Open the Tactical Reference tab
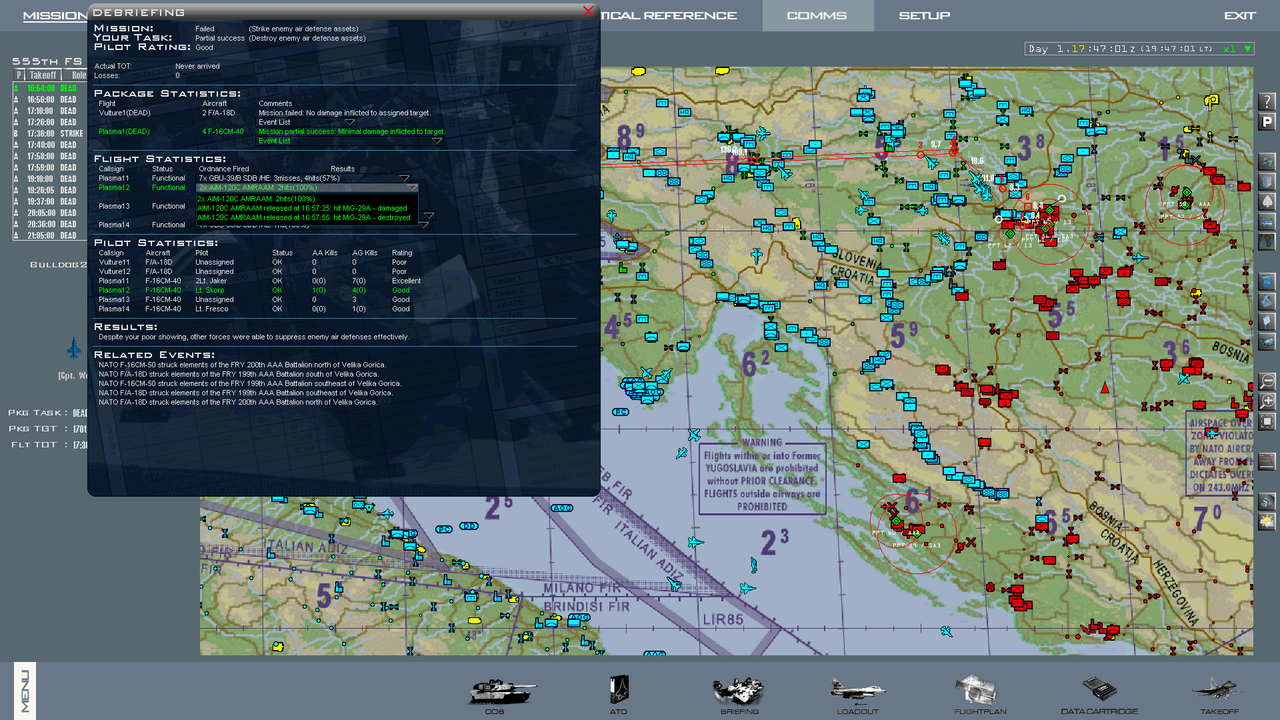Image resolution: width=1280 pixels, height=720 pixels. coord(669,15)
